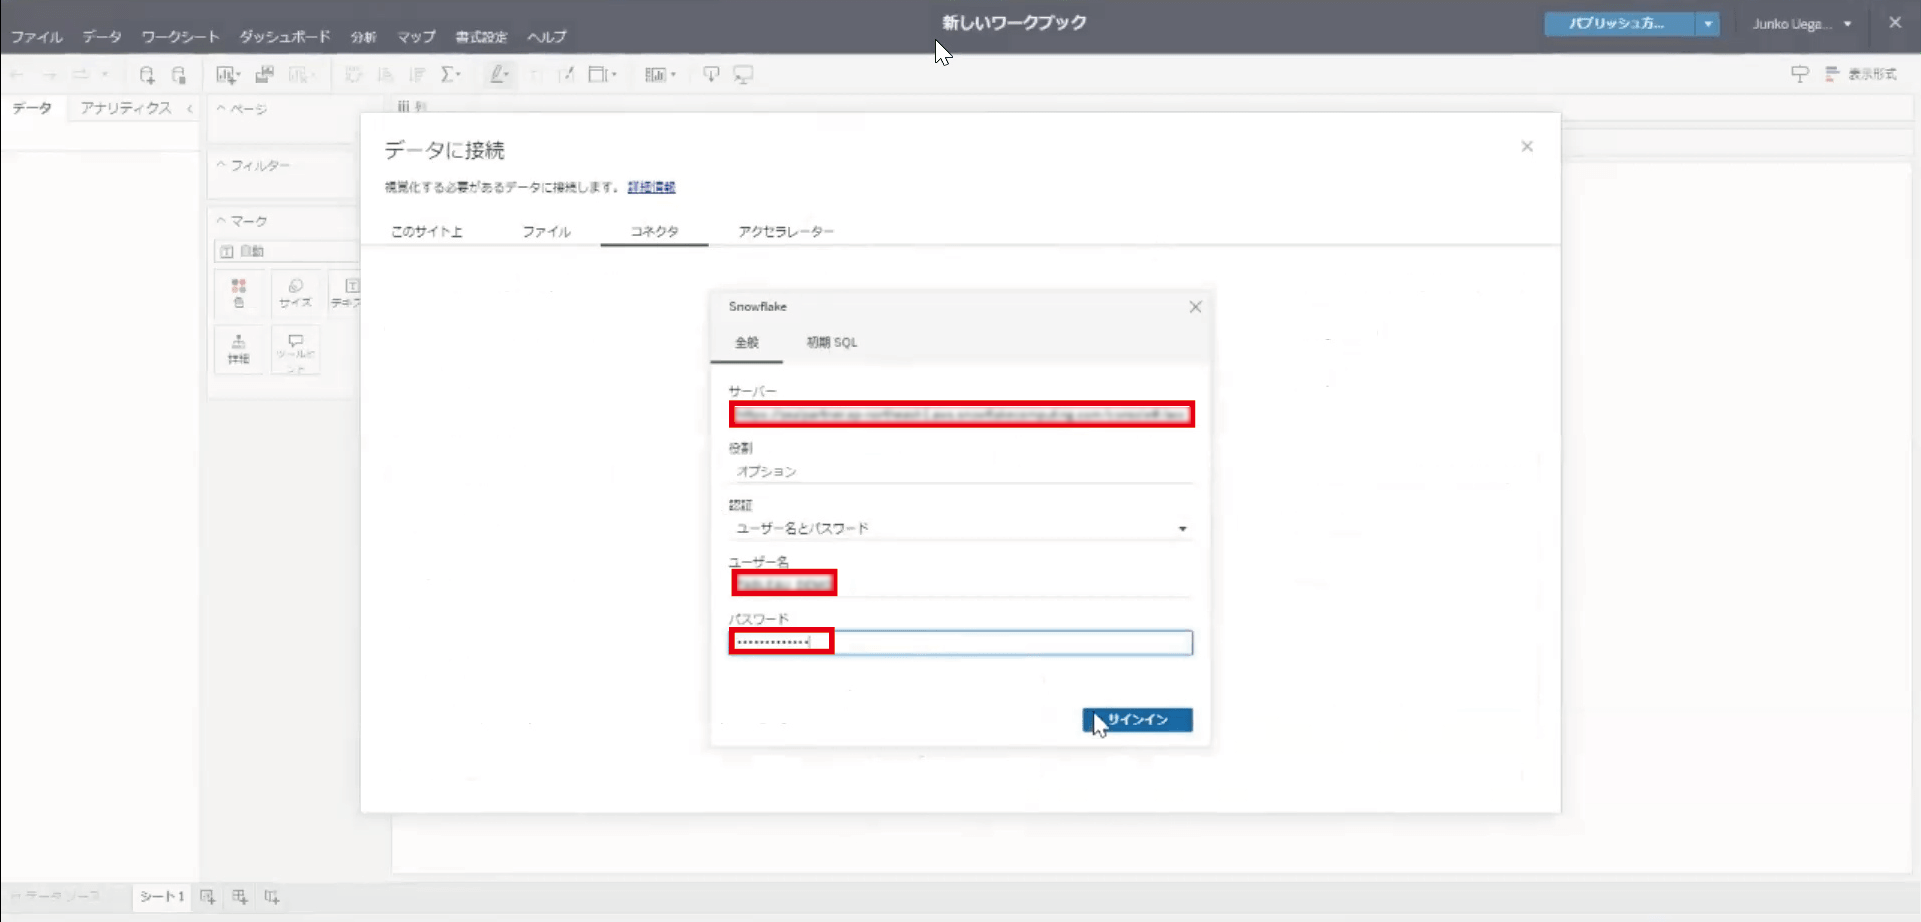Click the New Data Source cylinder icon
The image size is (1921, 922).
click(x=147, y=75)
